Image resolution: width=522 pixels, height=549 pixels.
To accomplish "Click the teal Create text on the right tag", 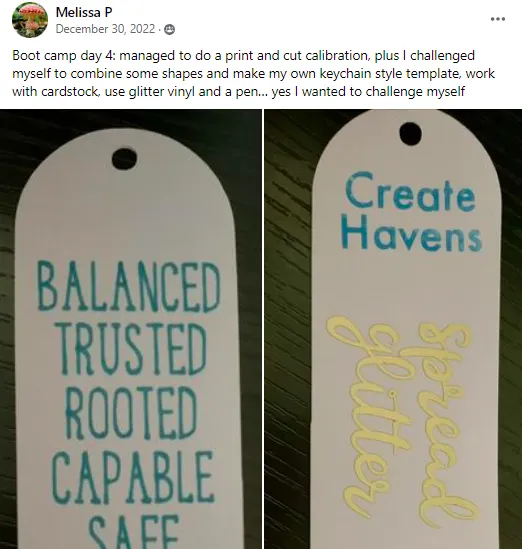I will tap(410, 192).
